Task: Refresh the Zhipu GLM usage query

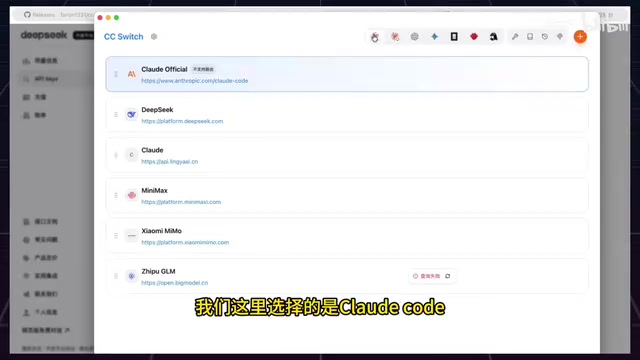Action: [448, 276]
